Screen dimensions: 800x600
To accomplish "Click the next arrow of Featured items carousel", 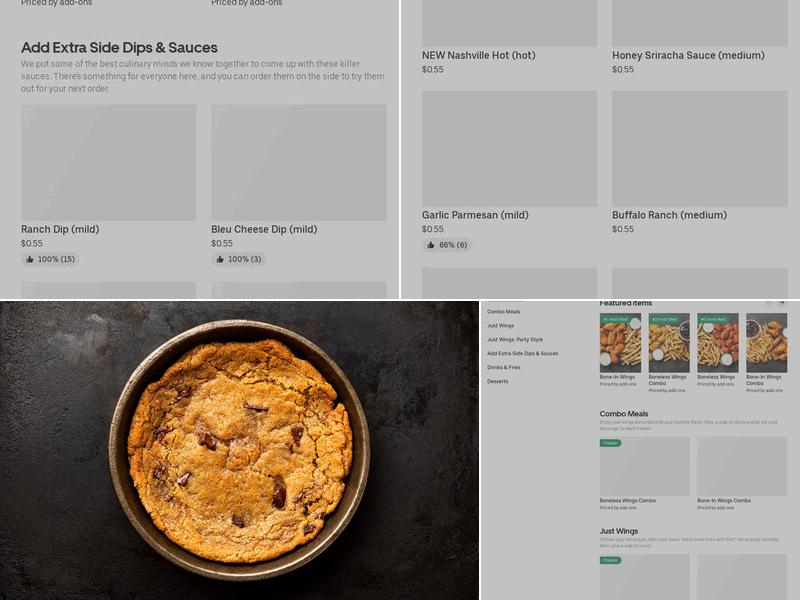I will pos(782,302).
